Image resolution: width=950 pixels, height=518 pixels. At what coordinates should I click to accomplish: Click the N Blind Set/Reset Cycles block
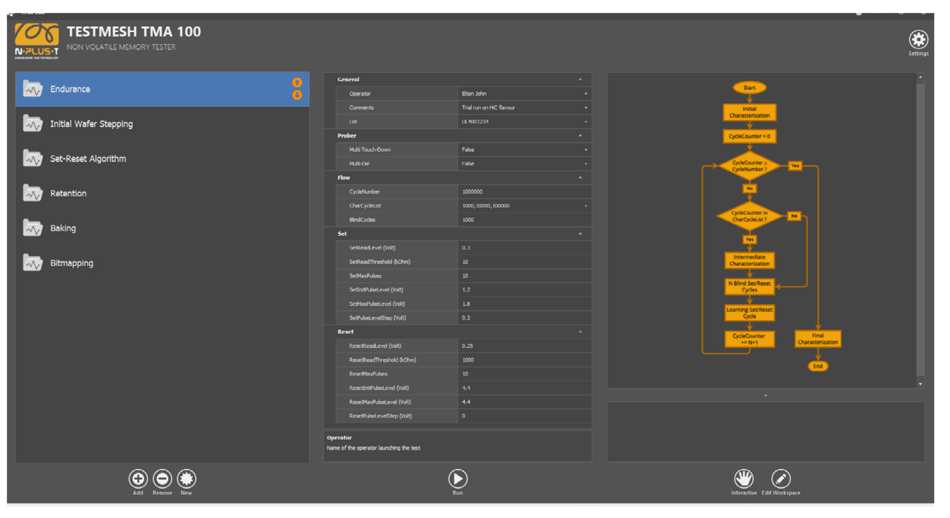(x=749, y=287)
